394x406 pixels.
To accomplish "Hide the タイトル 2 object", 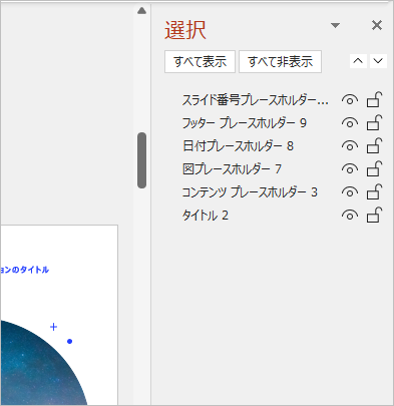I will [350, 215].
